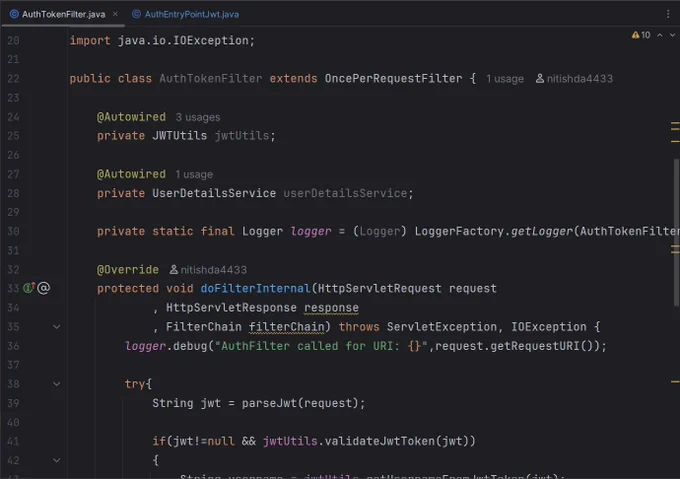The height and width of the screenshot is (479, 680).
Task: Click the underlined 'filterChain' parameter
Action: point(287,326)
